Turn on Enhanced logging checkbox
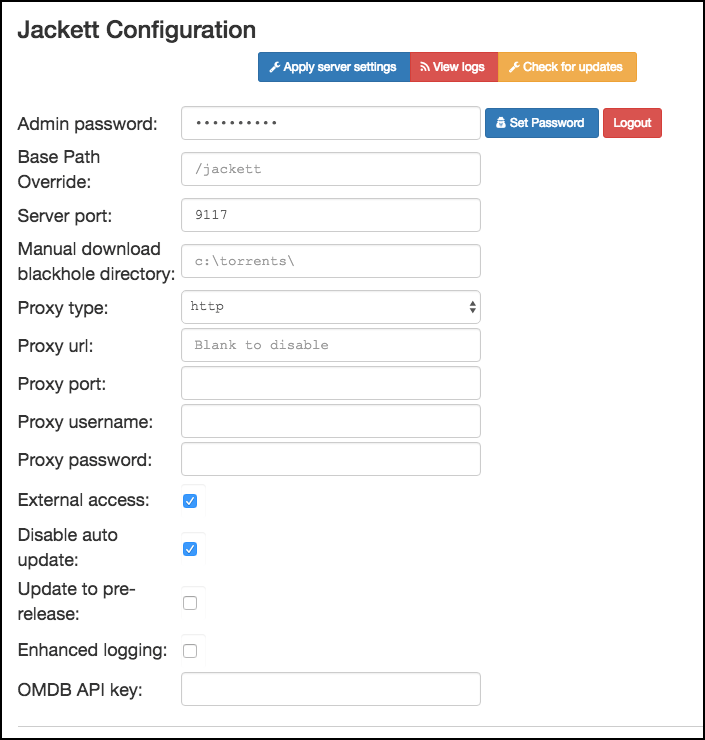Image resolution: width=705 pixels, height=740 pixels. click(x=190, y=651)
